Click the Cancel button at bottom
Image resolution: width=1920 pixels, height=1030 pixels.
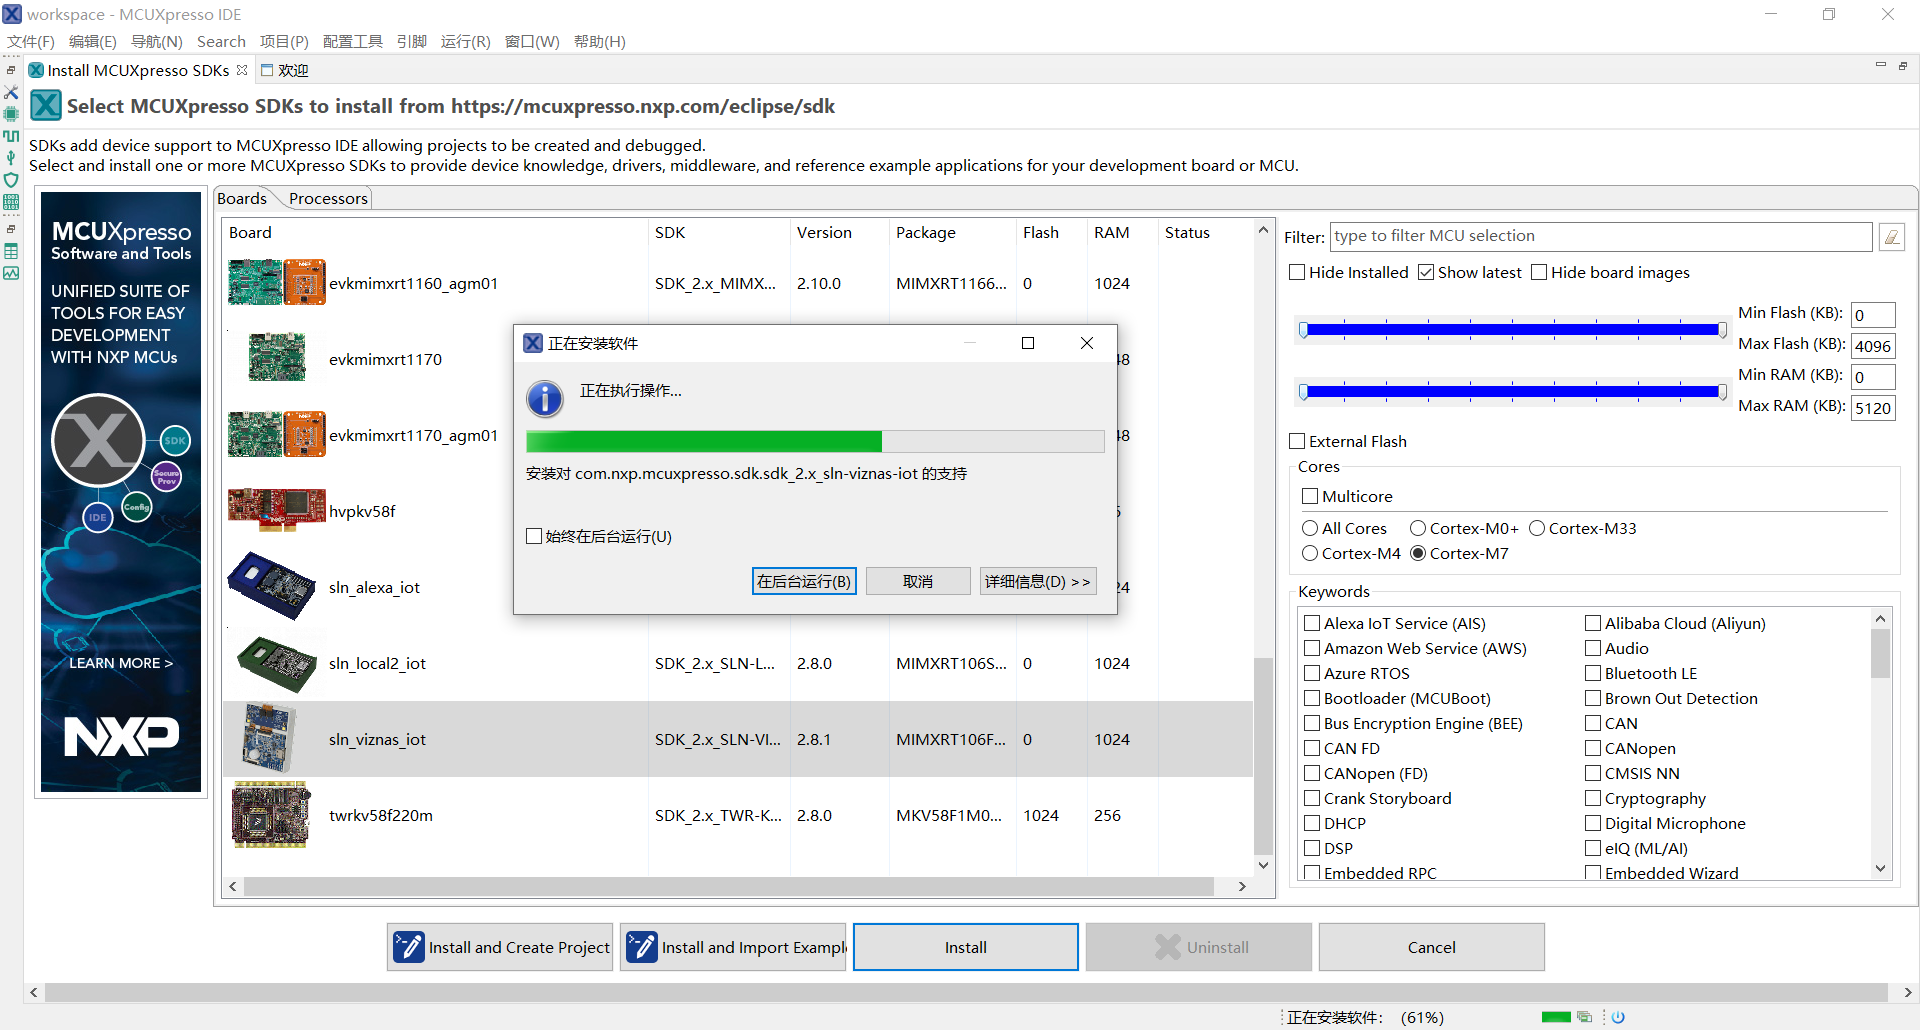click(x=1432, y=947)
